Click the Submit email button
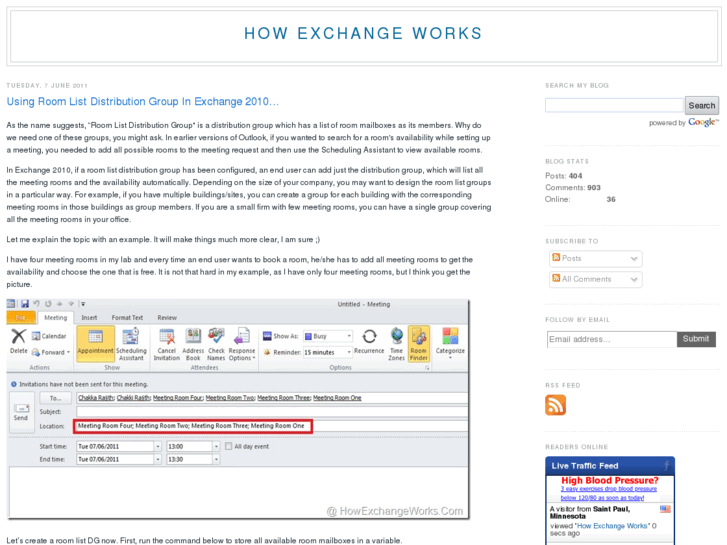Image resolution: width=727 pixels, height=545 pixels. pos(696,339)
